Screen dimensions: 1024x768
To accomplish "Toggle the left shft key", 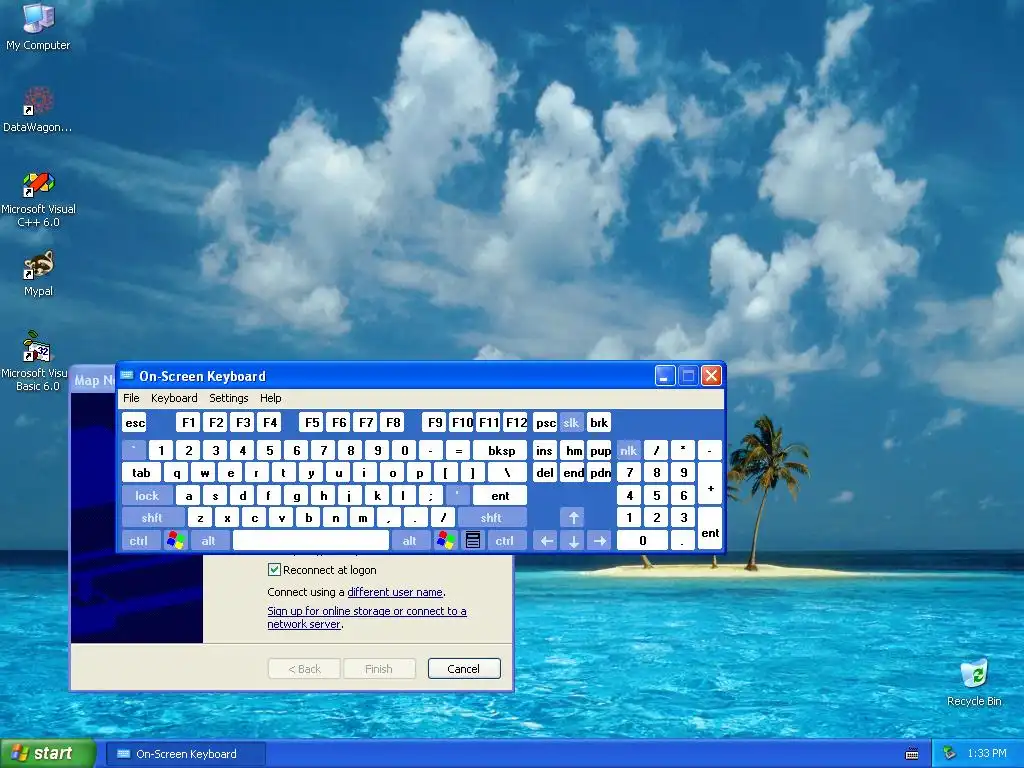I will click(x=152, y=518).
